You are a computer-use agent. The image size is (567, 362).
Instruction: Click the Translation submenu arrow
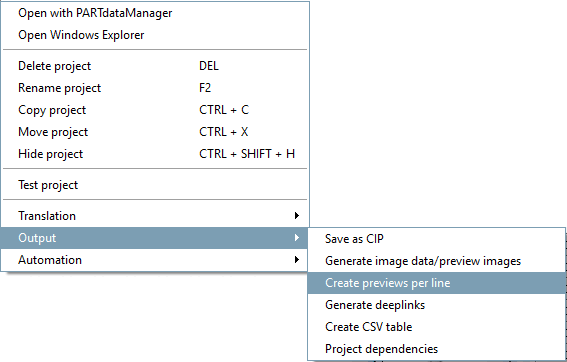tap(297, 216)
